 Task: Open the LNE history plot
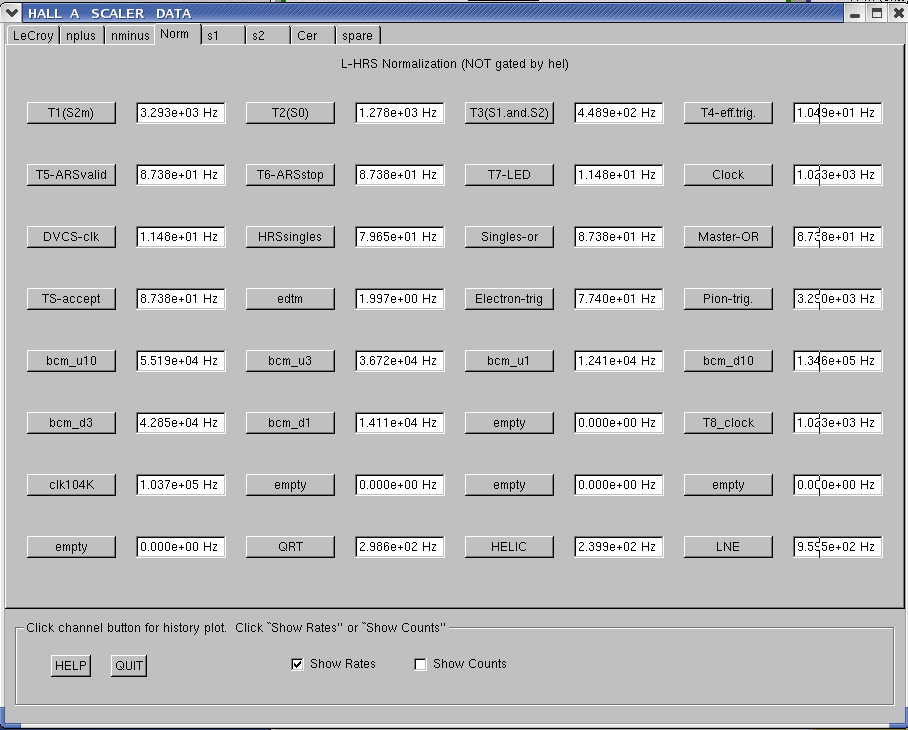pyautogui.click(x=728, y=546)
